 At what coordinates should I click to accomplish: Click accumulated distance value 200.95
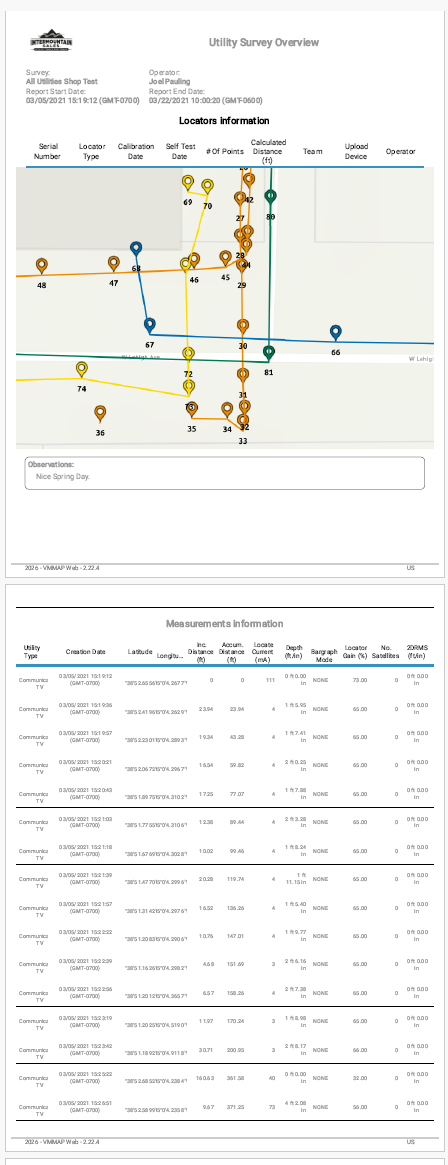pos(236,1050)
